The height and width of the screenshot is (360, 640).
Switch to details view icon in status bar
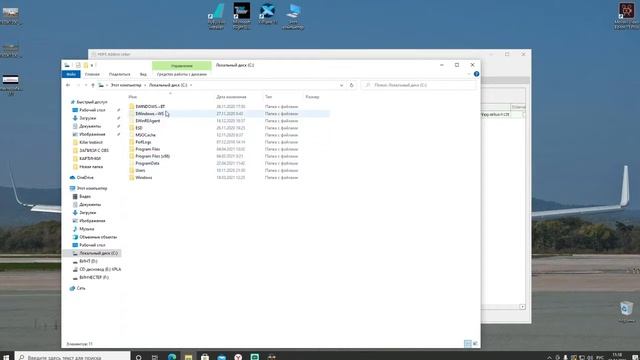pos(468,344)
